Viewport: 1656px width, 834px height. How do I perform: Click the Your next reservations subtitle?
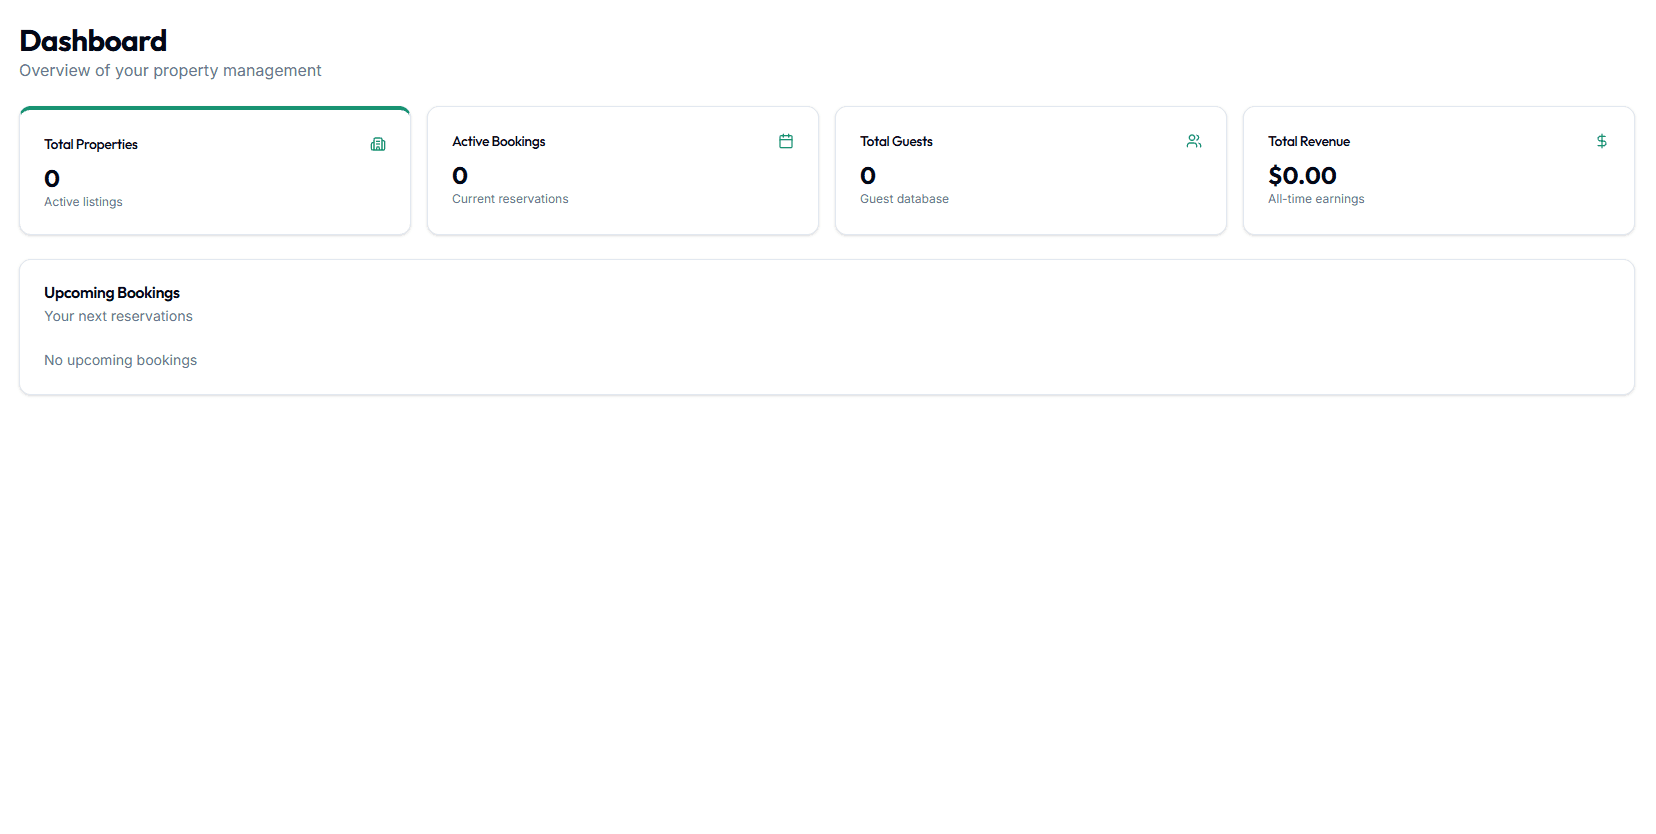pos(118,316)
